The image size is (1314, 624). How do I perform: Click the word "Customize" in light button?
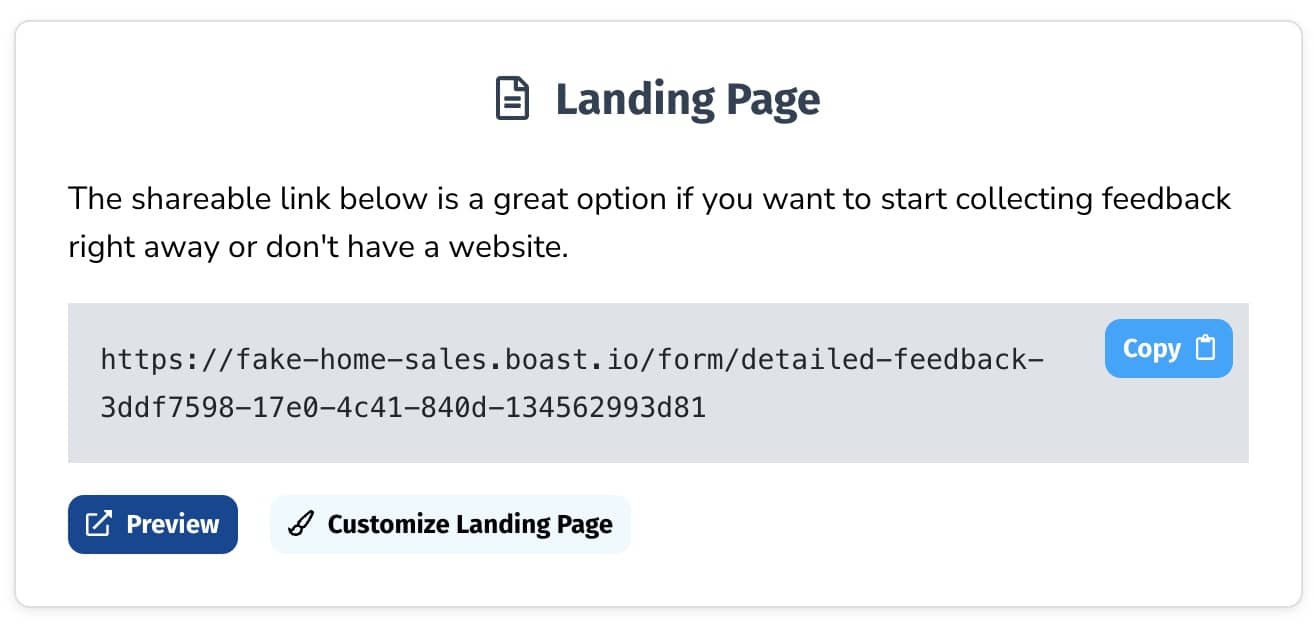click(387, 524)
